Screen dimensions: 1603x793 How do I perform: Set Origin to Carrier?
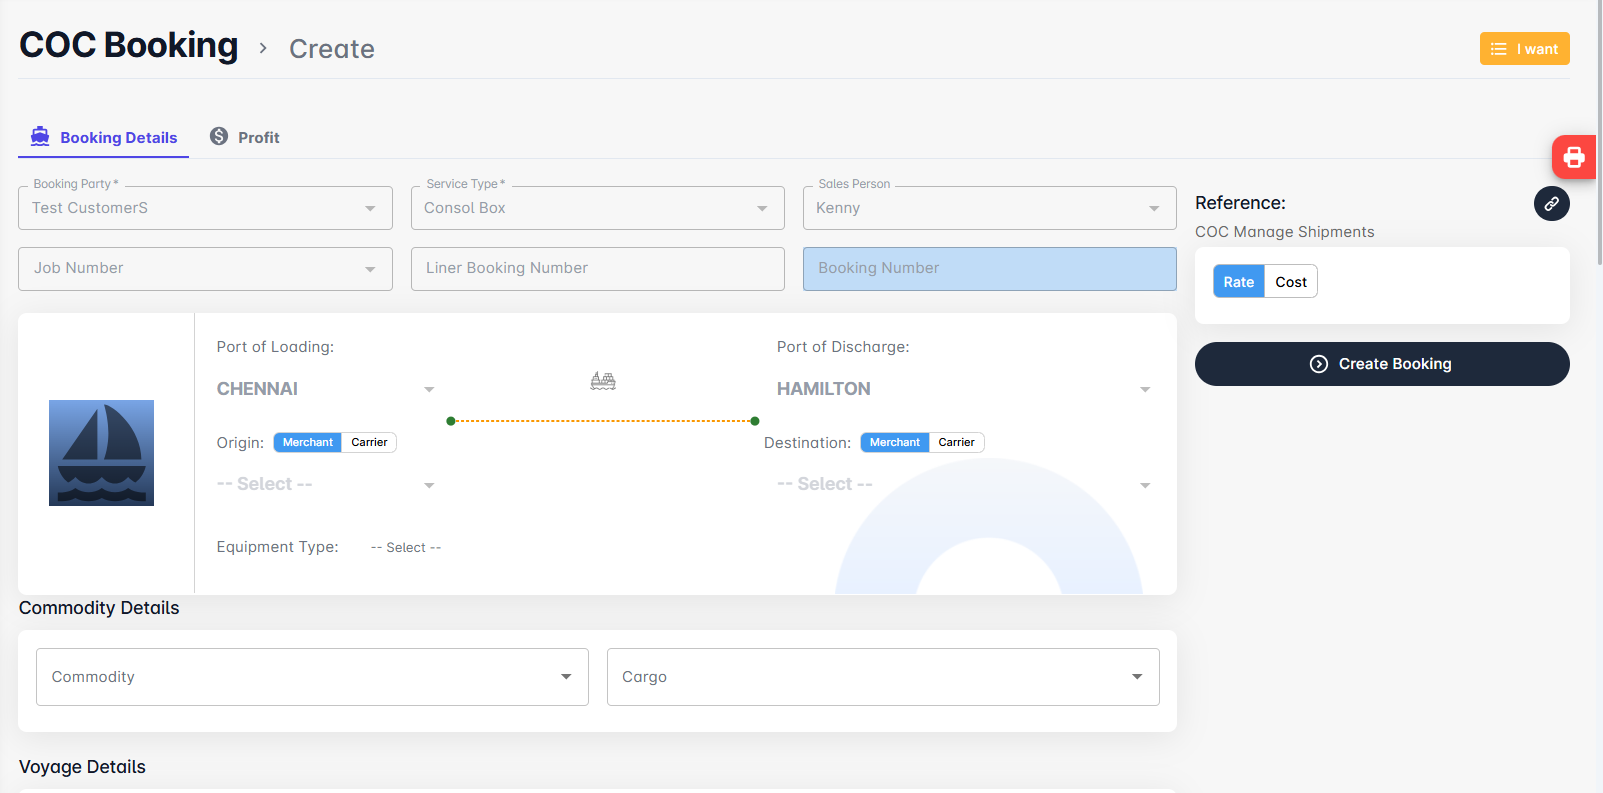point(369,442)
